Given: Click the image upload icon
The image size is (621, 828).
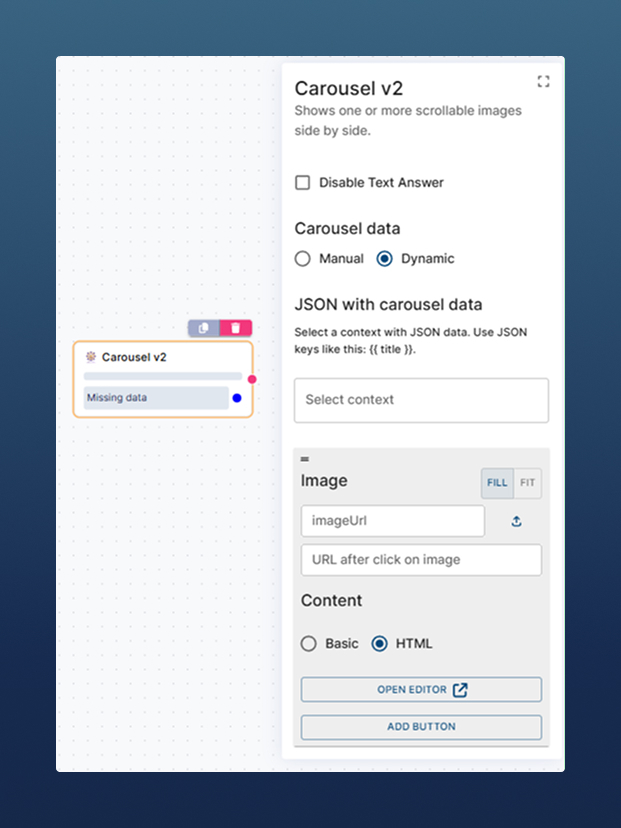Looking at the screenshot, I should click(x=516, y=521).
